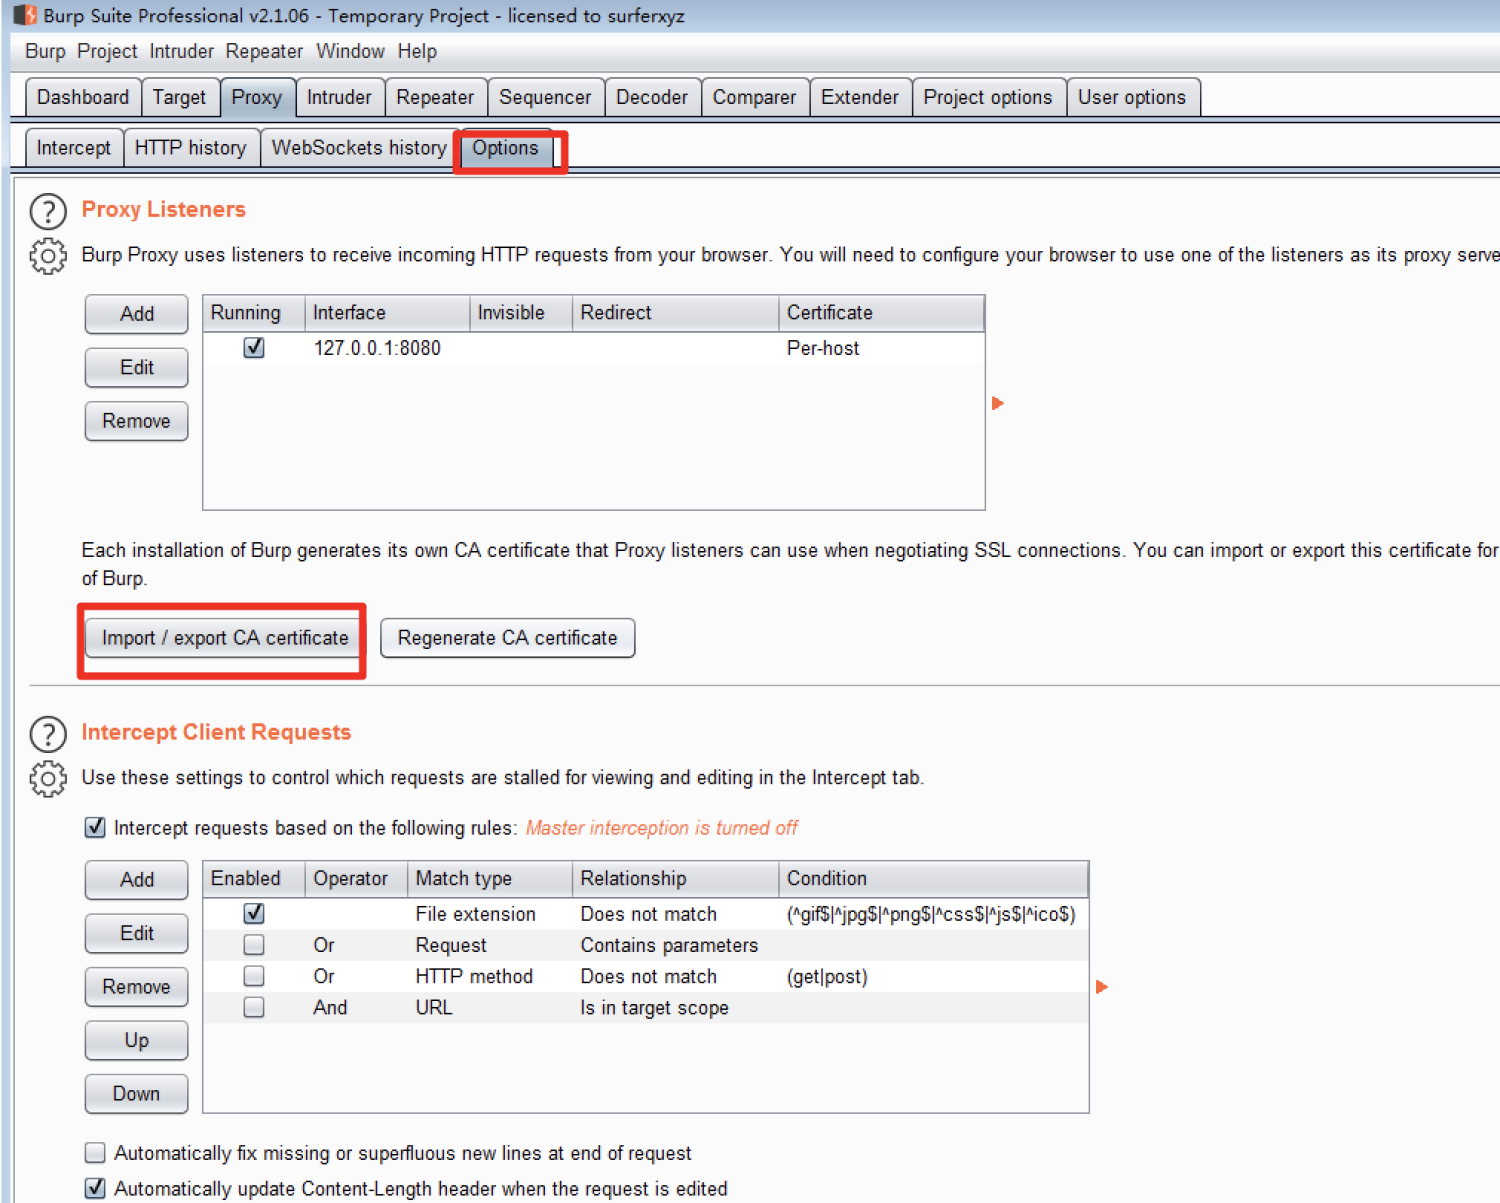This screenshot has width=1500, height=1203.
Task: Open the Help menu
Action: [417, 51]
